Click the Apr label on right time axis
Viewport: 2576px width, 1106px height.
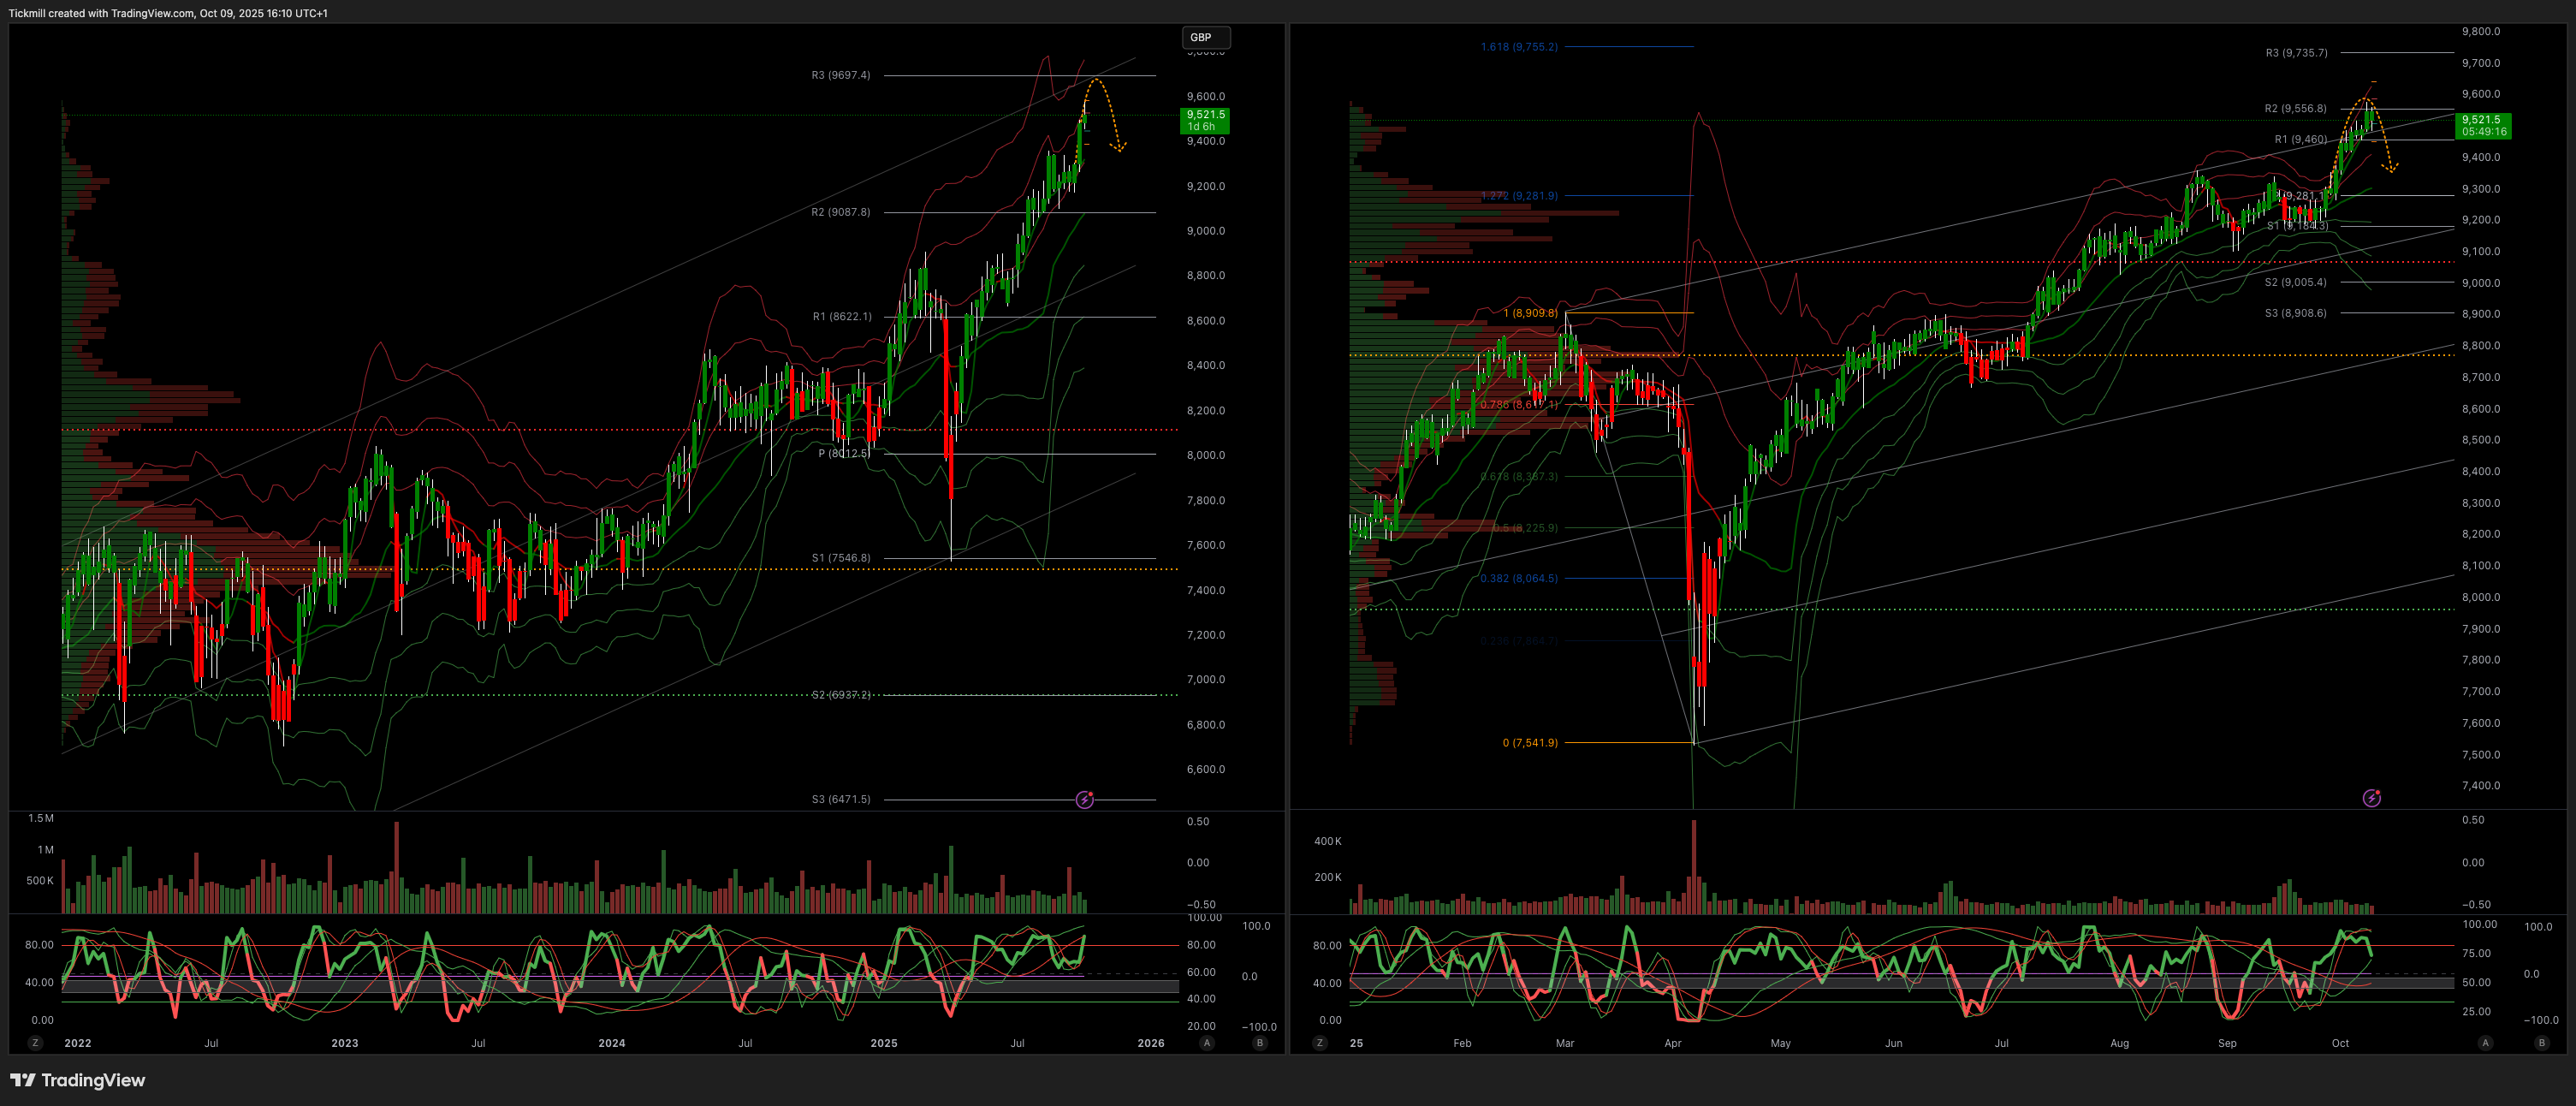click(1673, 1043)
